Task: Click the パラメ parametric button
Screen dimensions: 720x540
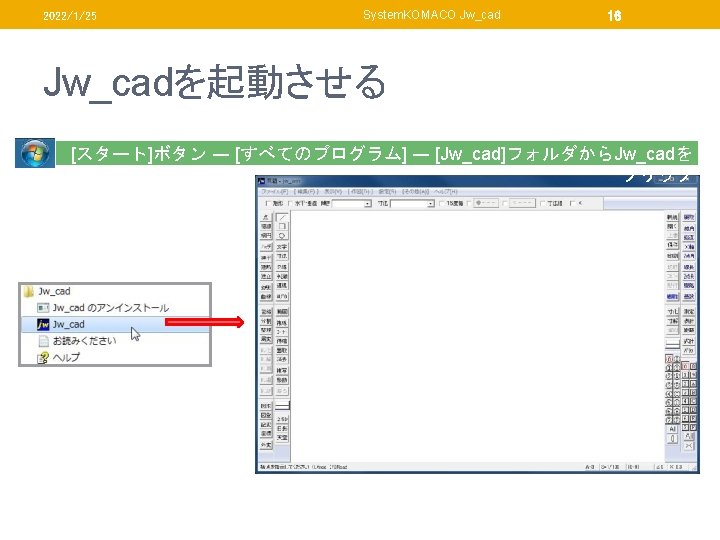Action: pyautogui.click(x=689, y=350)
